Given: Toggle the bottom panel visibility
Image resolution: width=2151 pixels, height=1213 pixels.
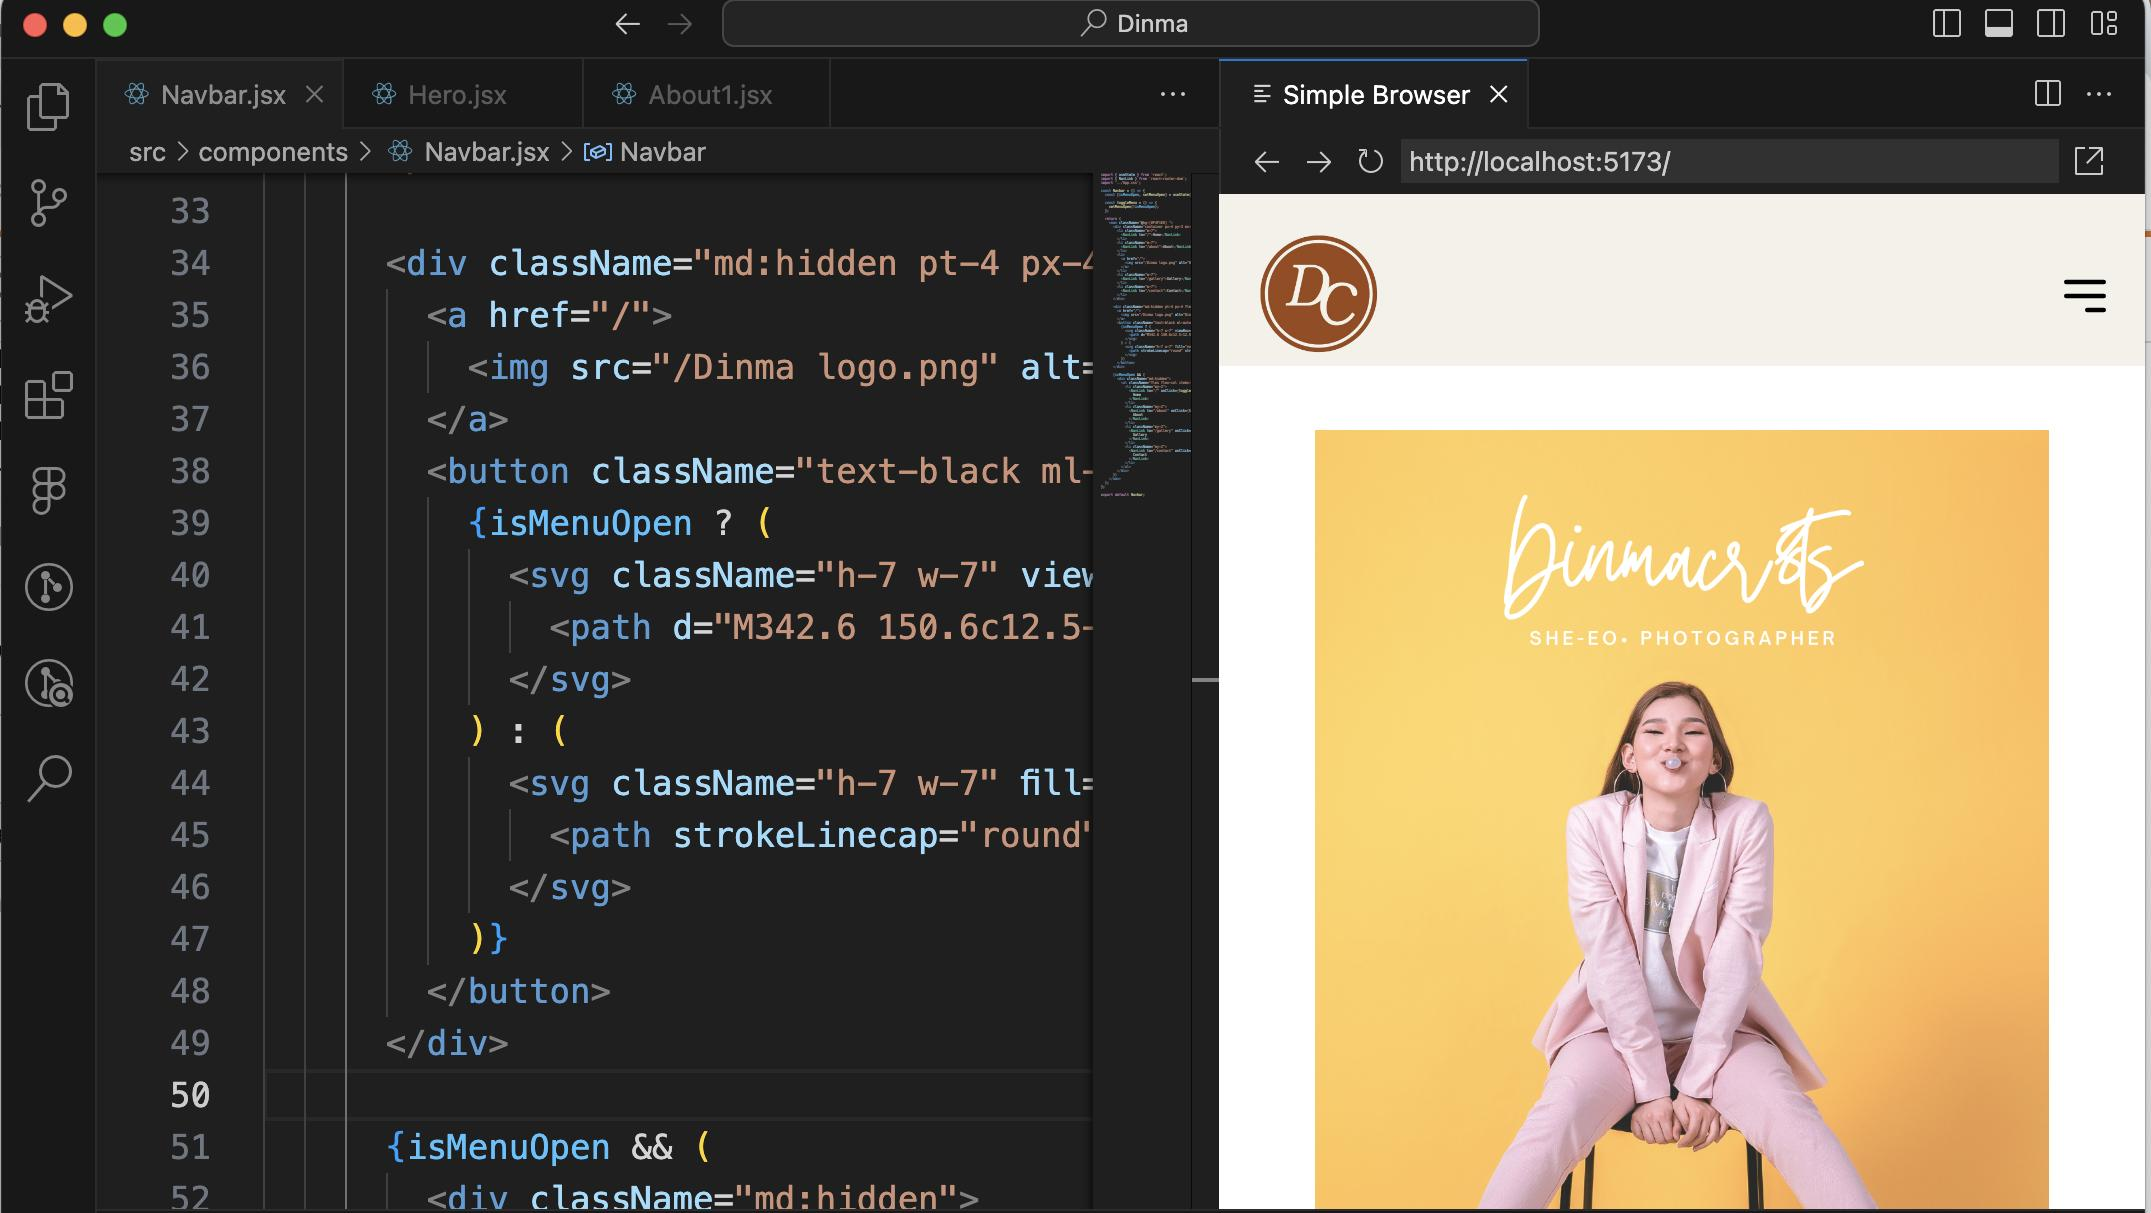Looking at the screenshot, I should tap(1999, 22).
